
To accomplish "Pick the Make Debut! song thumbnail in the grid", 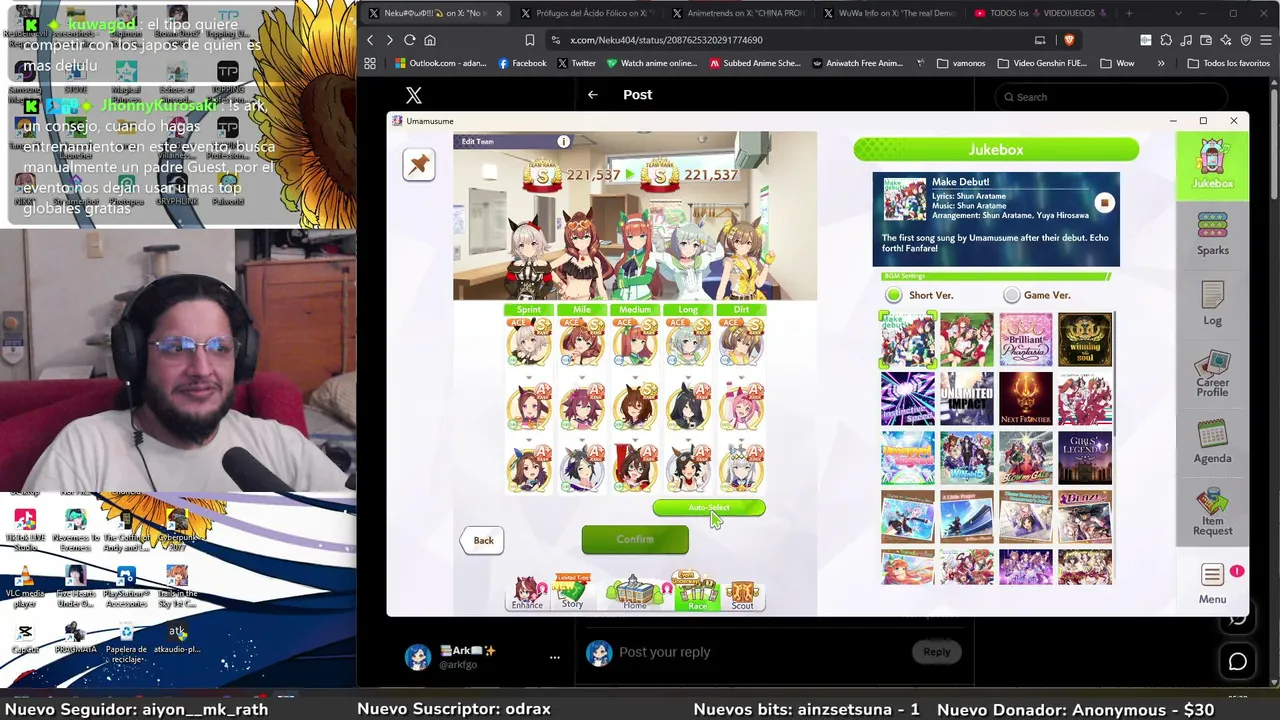I will 908,340.
